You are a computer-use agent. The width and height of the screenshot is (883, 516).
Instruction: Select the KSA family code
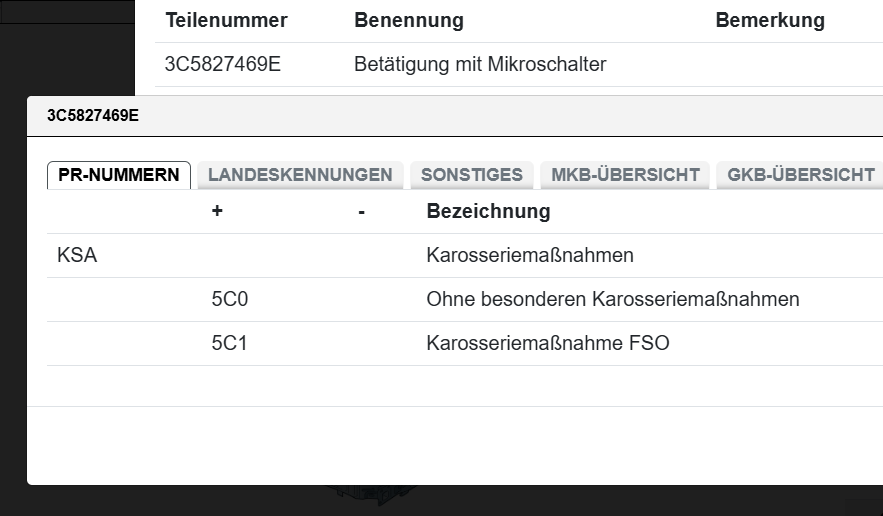tap(77, 255)
